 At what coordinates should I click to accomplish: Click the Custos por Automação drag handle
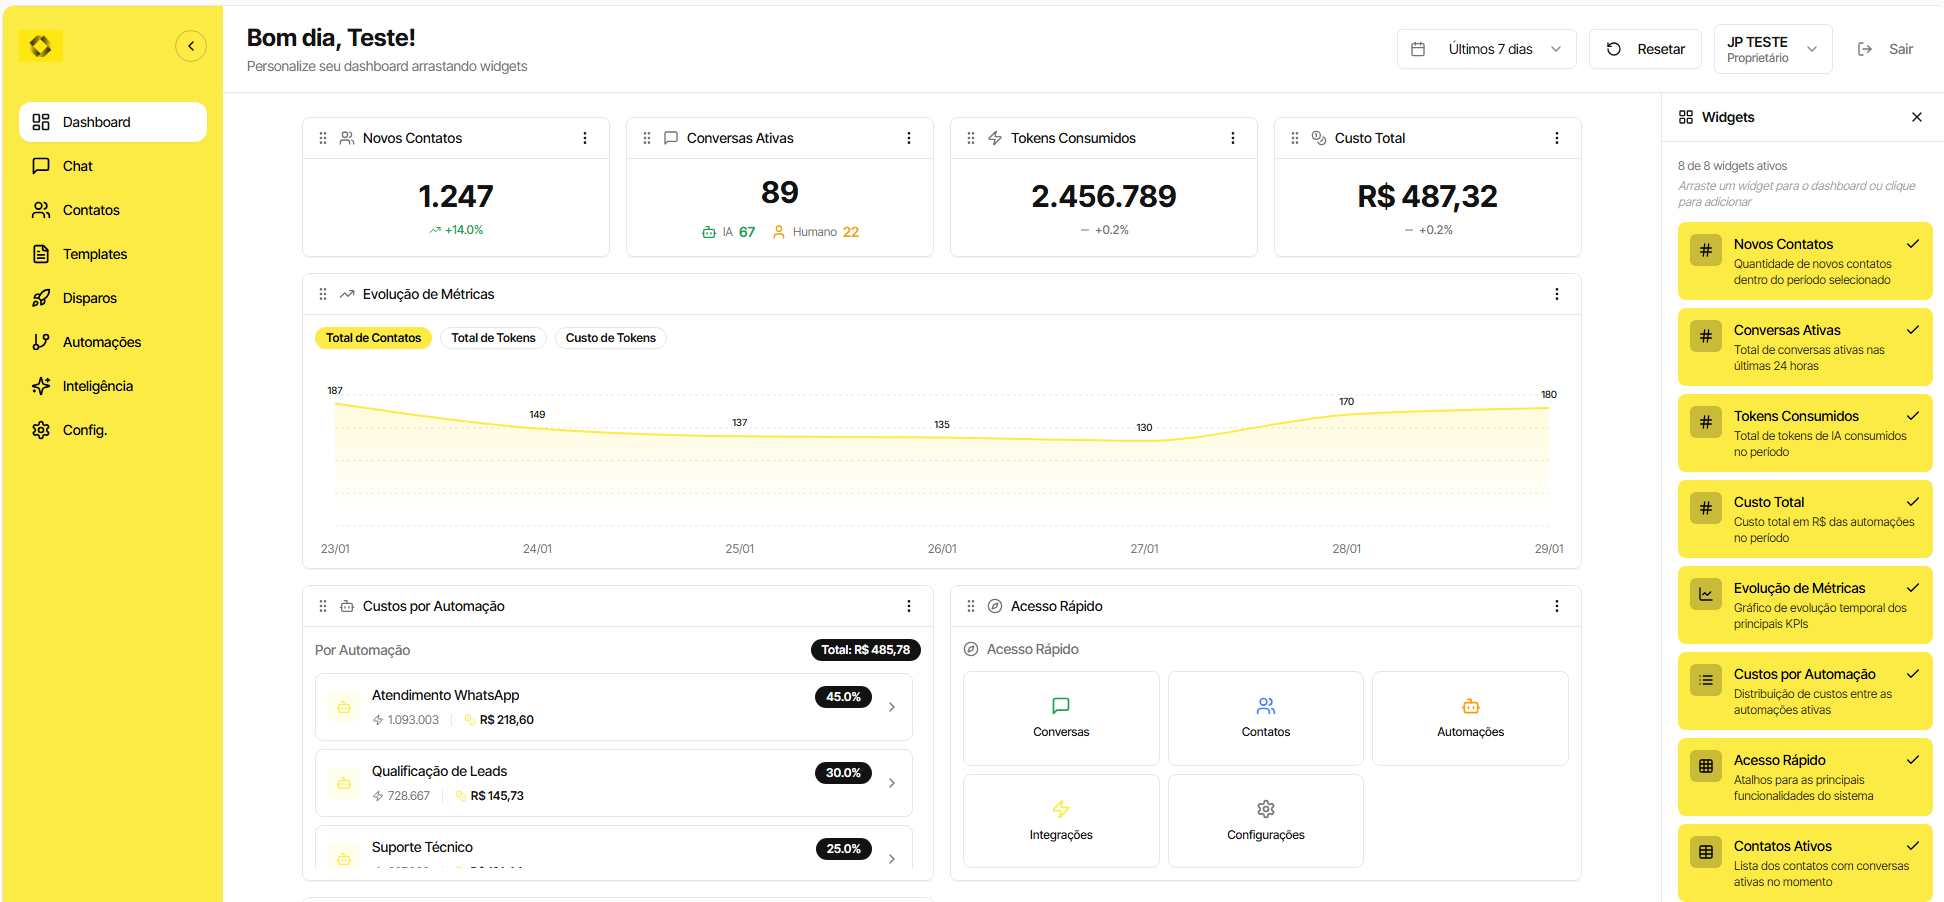click(323, 606)
